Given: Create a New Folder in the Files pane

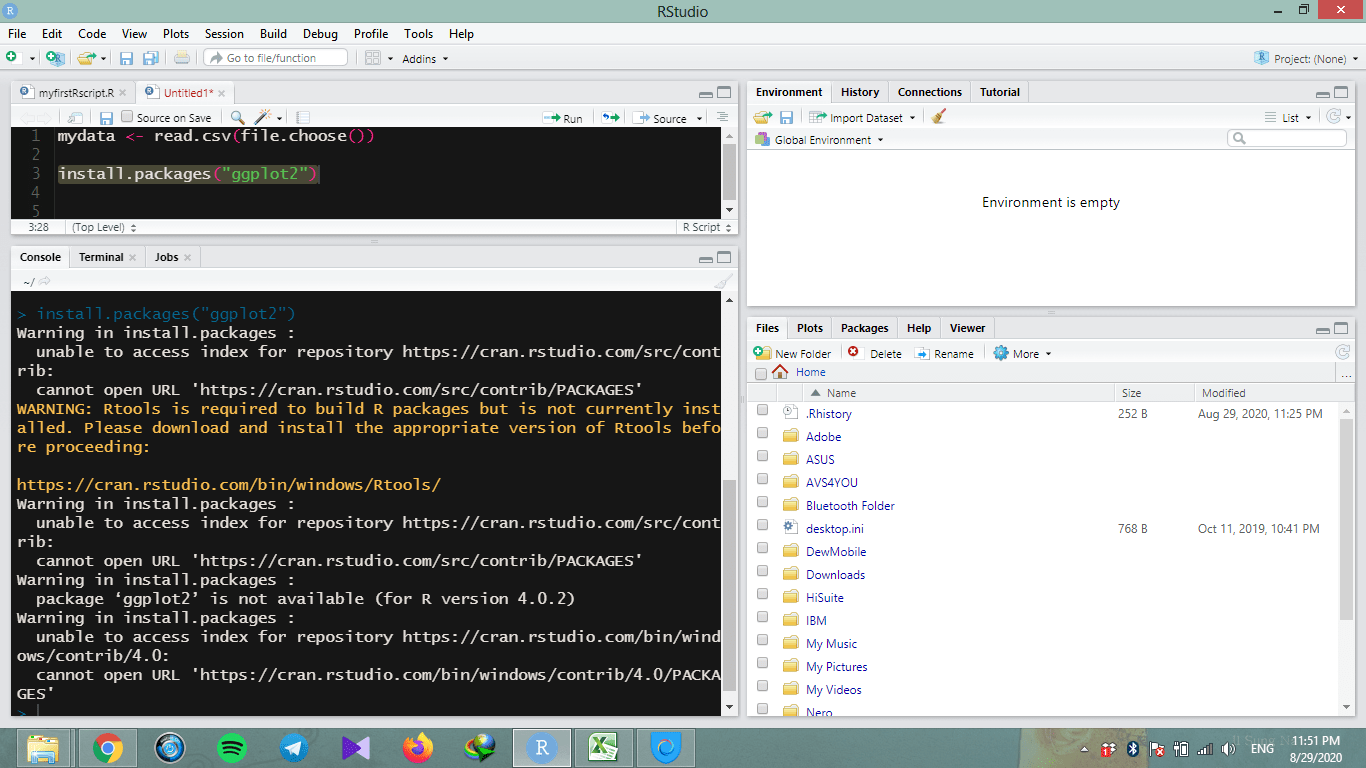Looking at the screenshot, I should (x=792, y=353).
